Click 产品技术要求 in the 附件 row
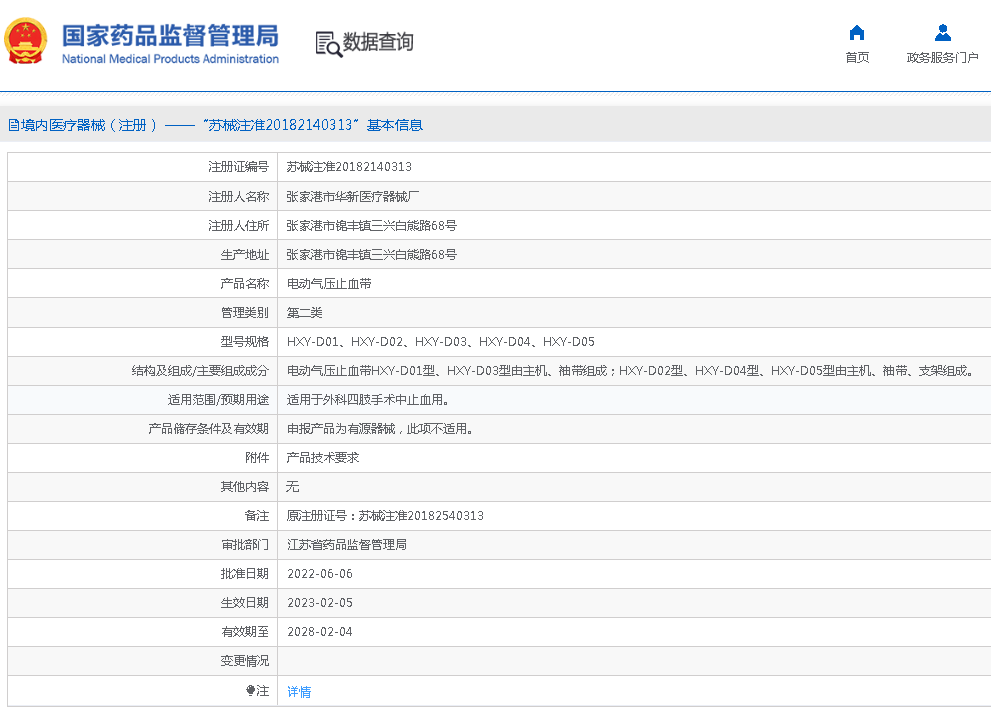 pos(323,457)
